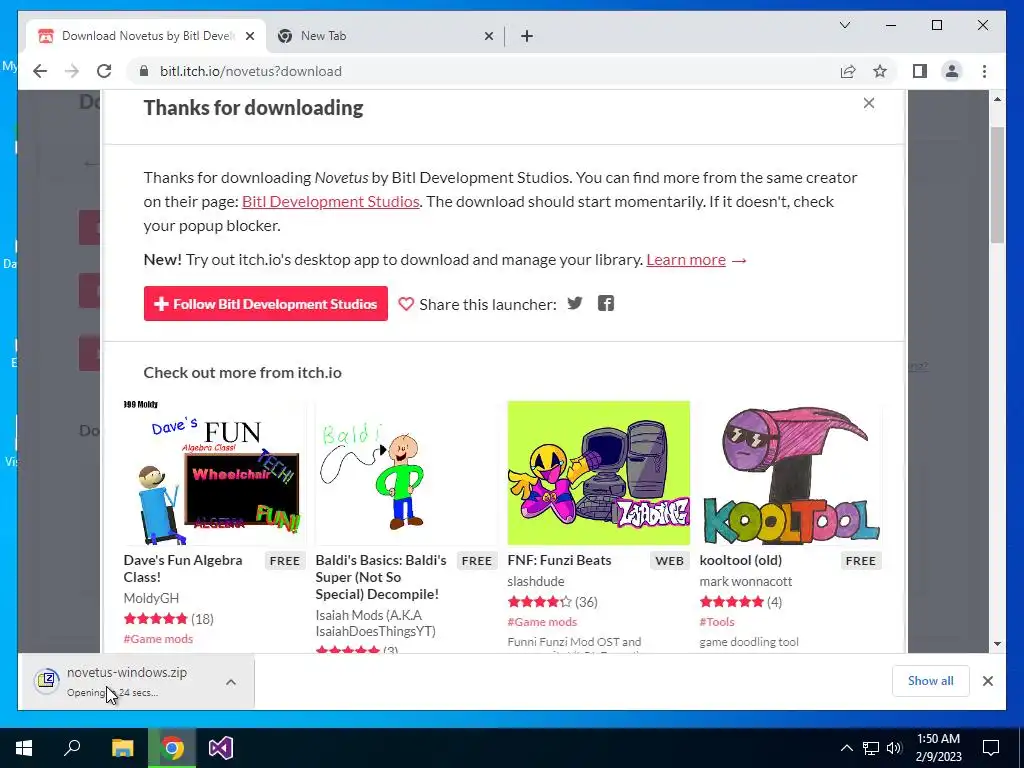
Task: Open Dave's Fun Algebra Class thumbnail
Action: [214, 473]
